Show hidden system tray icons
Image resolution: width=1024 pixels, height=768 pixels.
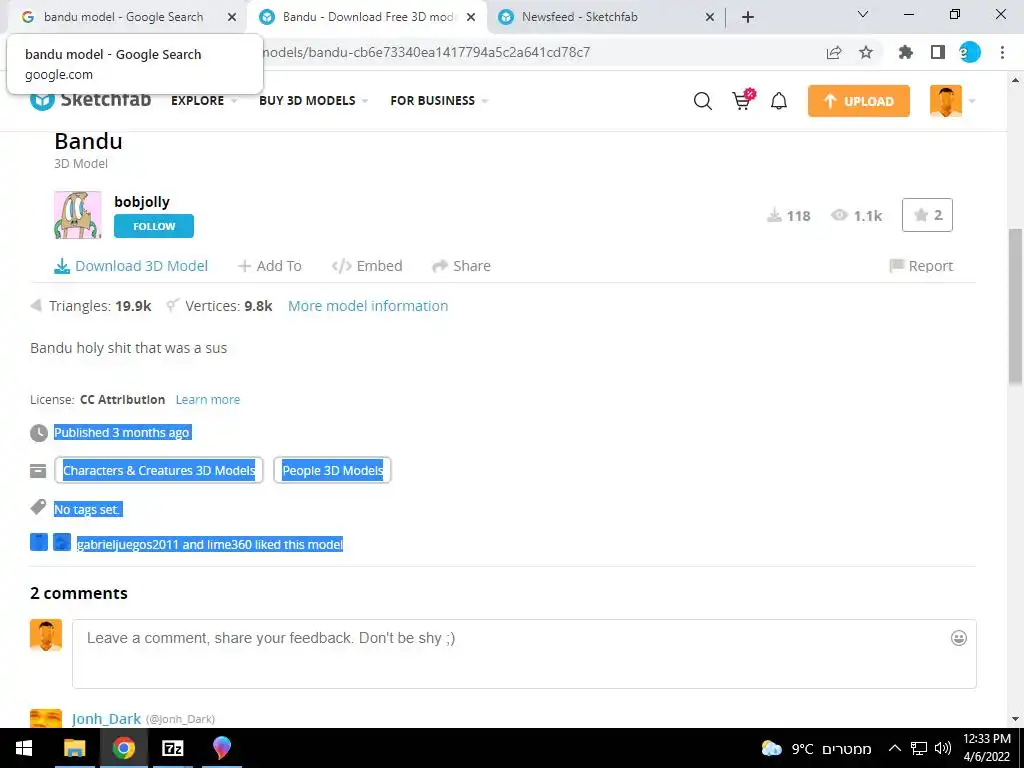click(895, 748)
